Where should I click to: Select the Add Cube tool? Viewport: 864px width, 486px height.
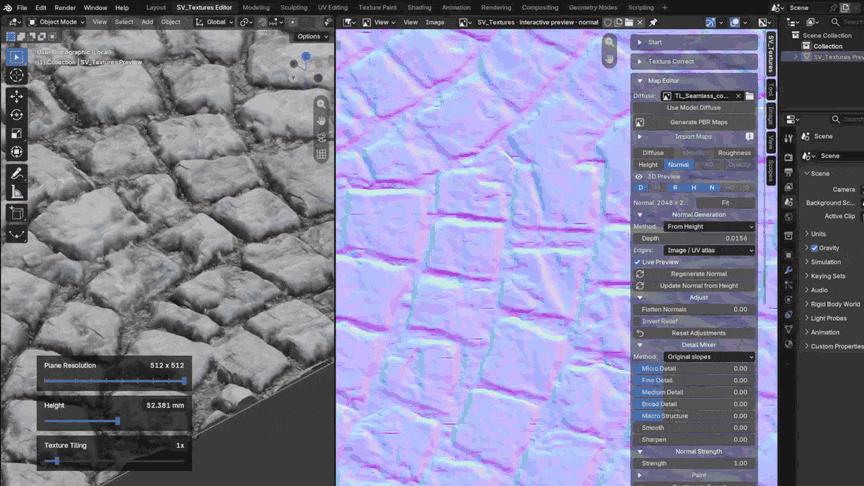(17, 213)
